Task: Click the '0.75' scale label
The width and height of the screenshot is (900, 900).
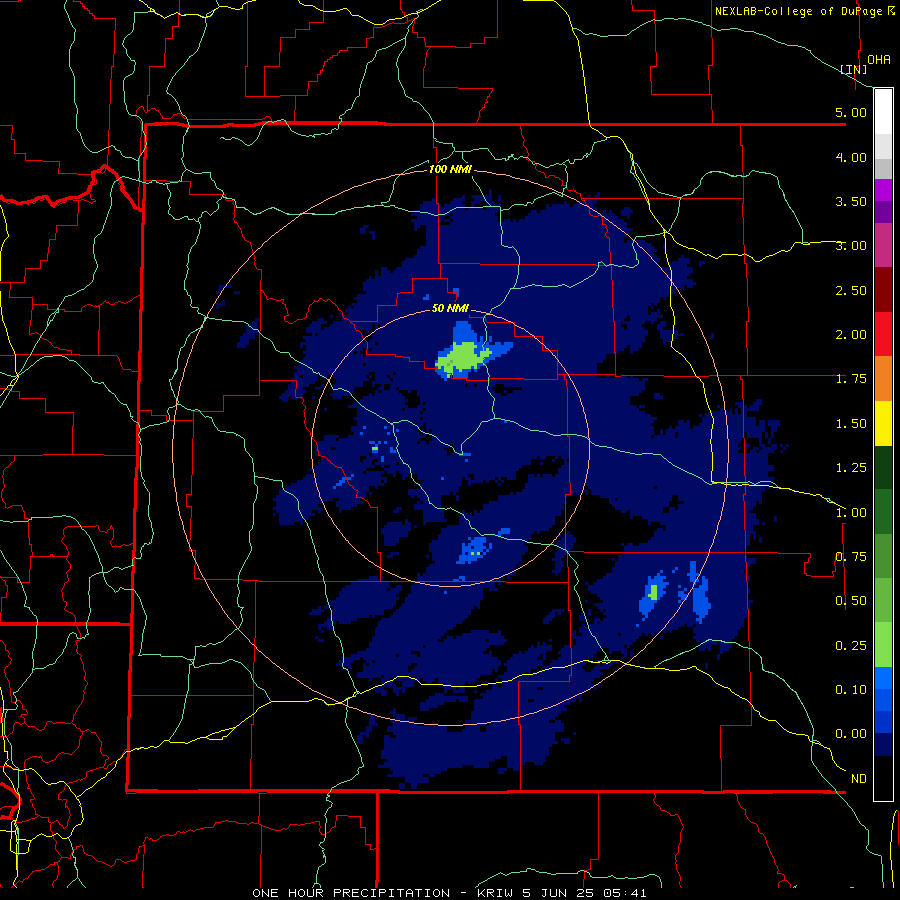Action: (x=851, y=557)
